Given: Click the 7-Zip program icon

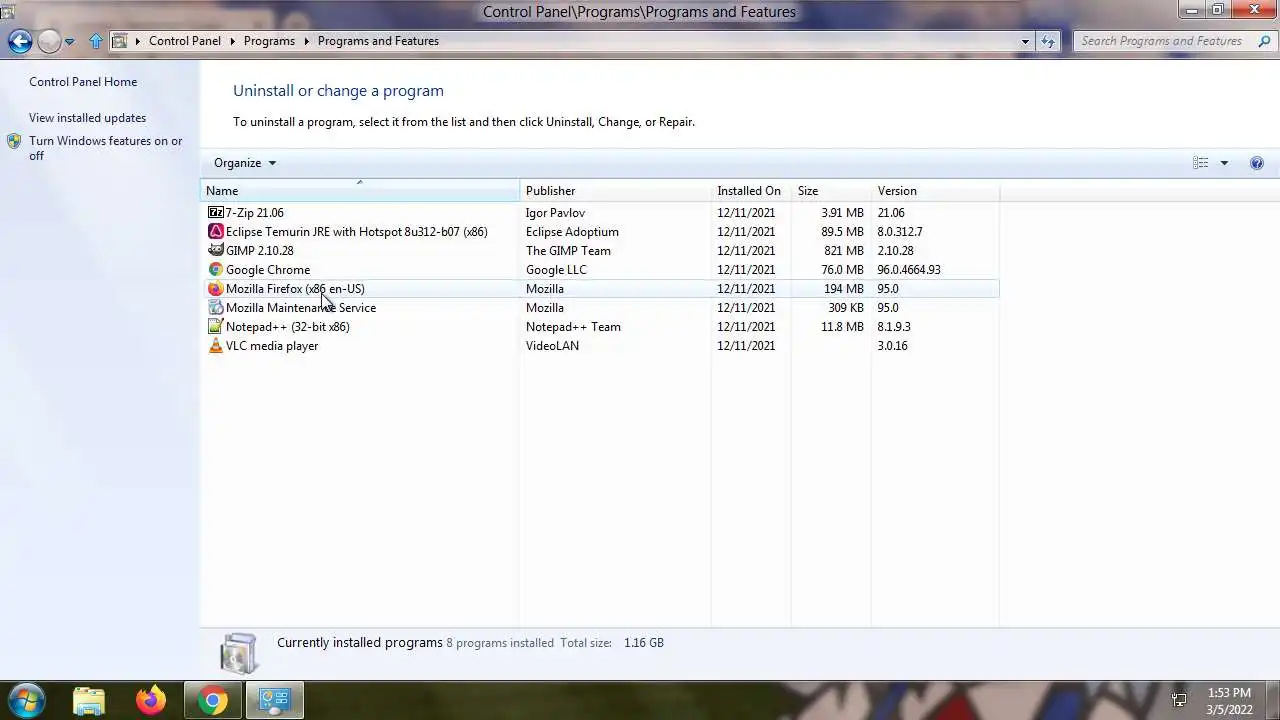Looking at the screenshot, I should pos(215,212).
